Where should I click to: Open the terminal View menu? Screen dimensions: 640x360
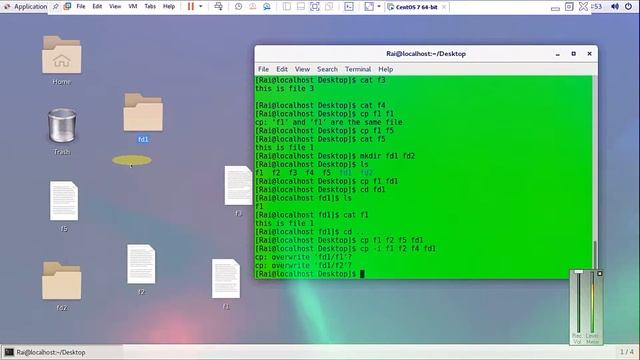pos(302,69)
